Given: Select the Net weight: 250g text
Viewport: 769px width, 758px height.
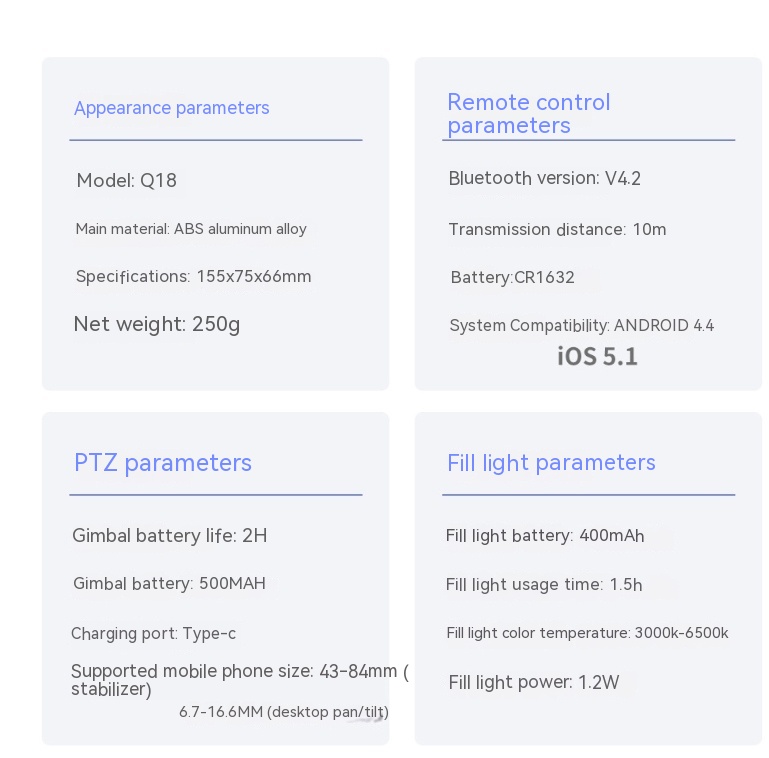Looking at the screenshot, I should (x=157, y=324).
